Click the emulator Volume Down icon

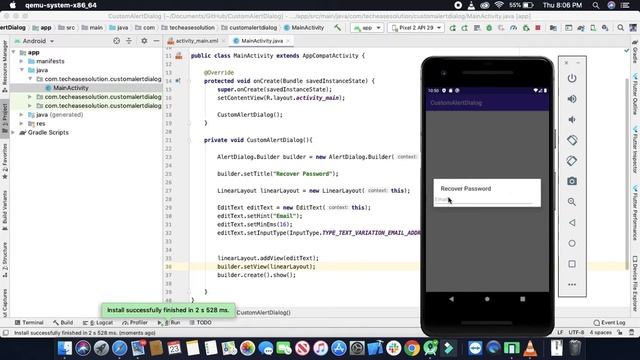pos(572,120)
